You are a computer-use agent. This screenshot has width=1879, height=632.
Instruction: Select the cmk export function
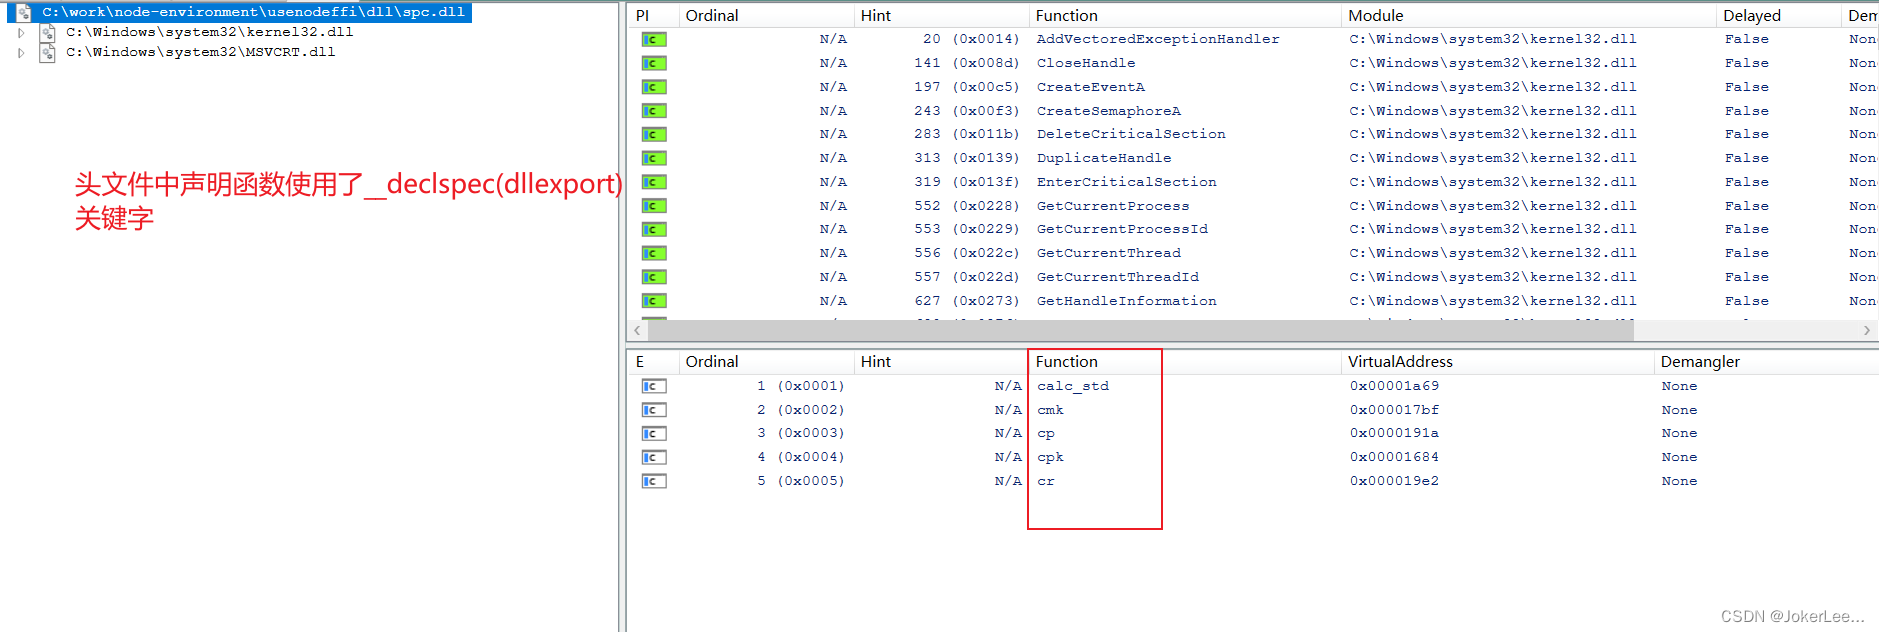(x=1050, y=410)
